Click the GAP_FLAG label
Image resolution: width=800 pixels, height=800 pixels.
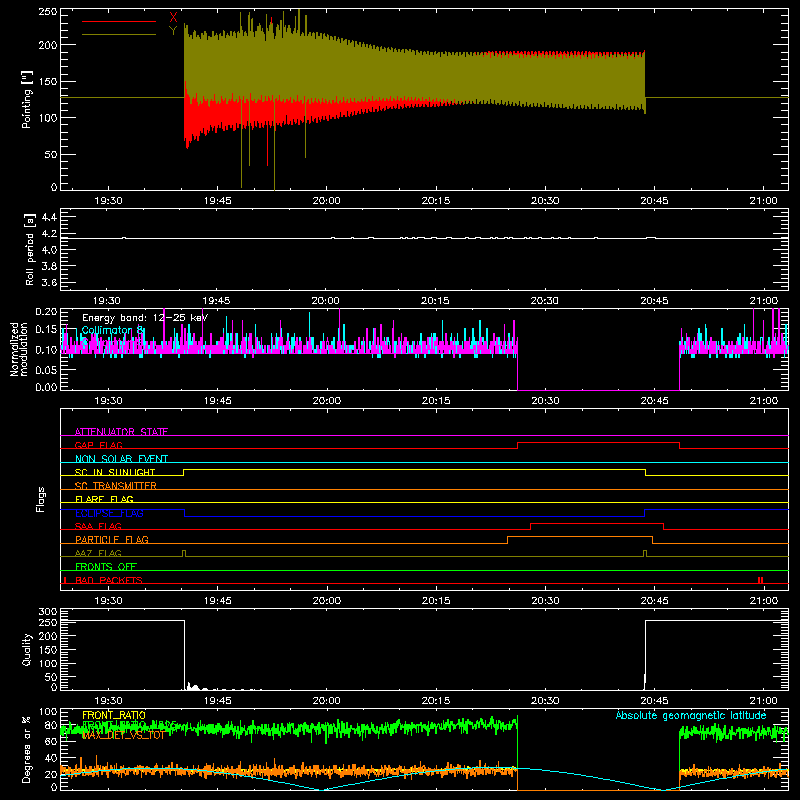(98, 445)
